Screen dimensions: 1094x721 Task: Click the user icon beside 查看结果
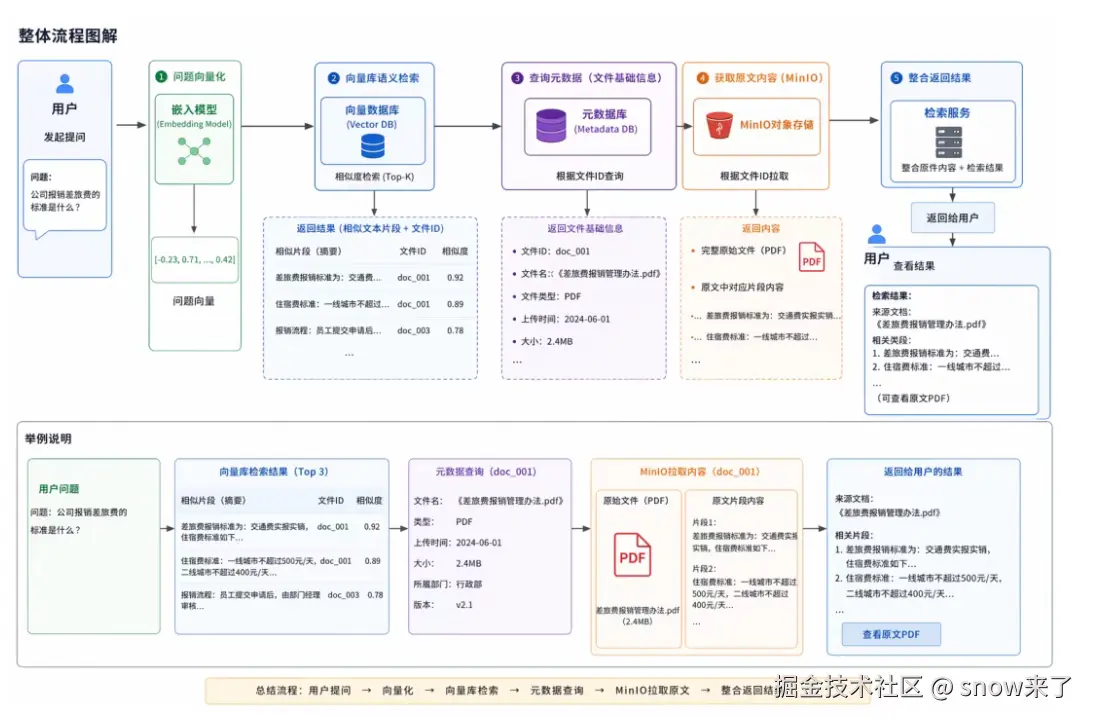[x=876, y=234]
